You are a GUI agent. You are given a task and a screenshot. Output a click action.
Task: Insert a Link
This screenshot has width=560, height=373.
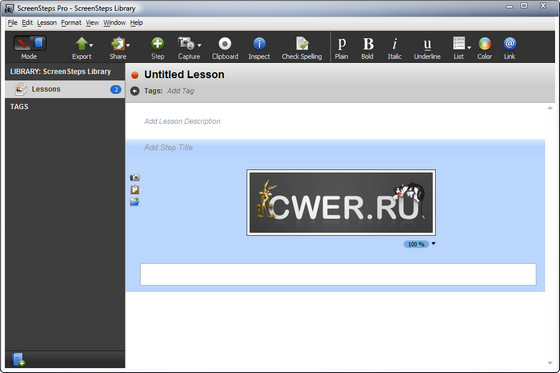[x=510, y=48]
